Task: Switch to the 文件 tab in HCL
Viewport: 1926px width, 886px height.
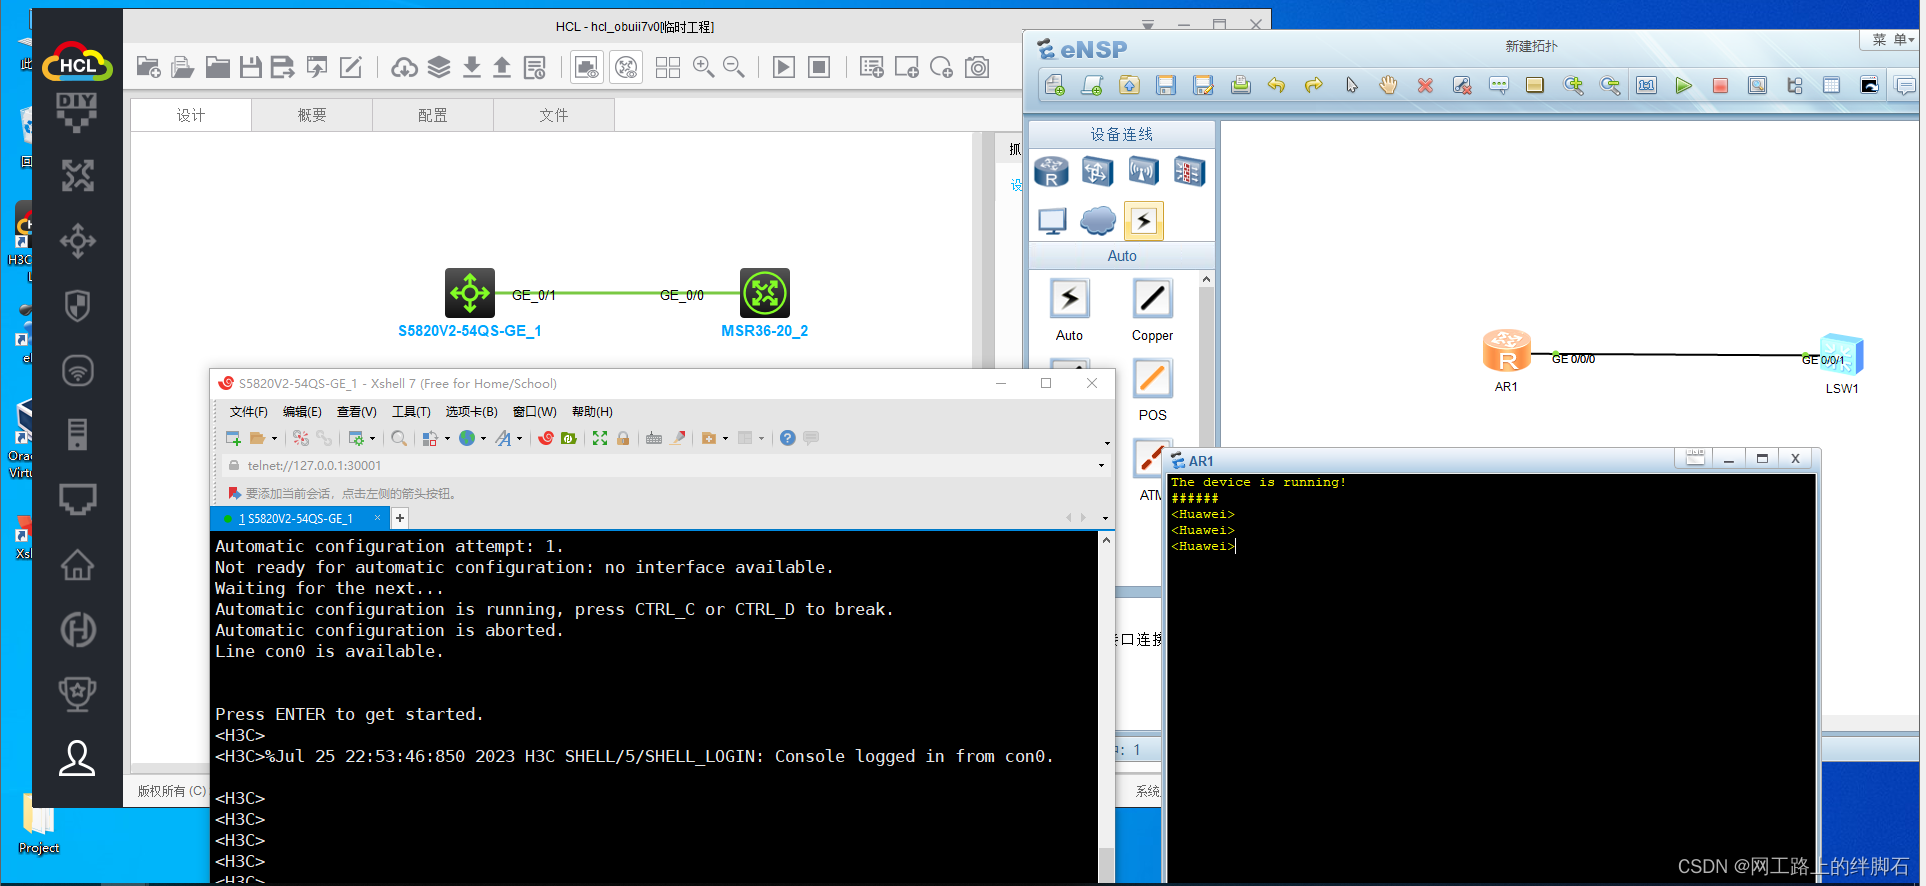Action: 554,115
